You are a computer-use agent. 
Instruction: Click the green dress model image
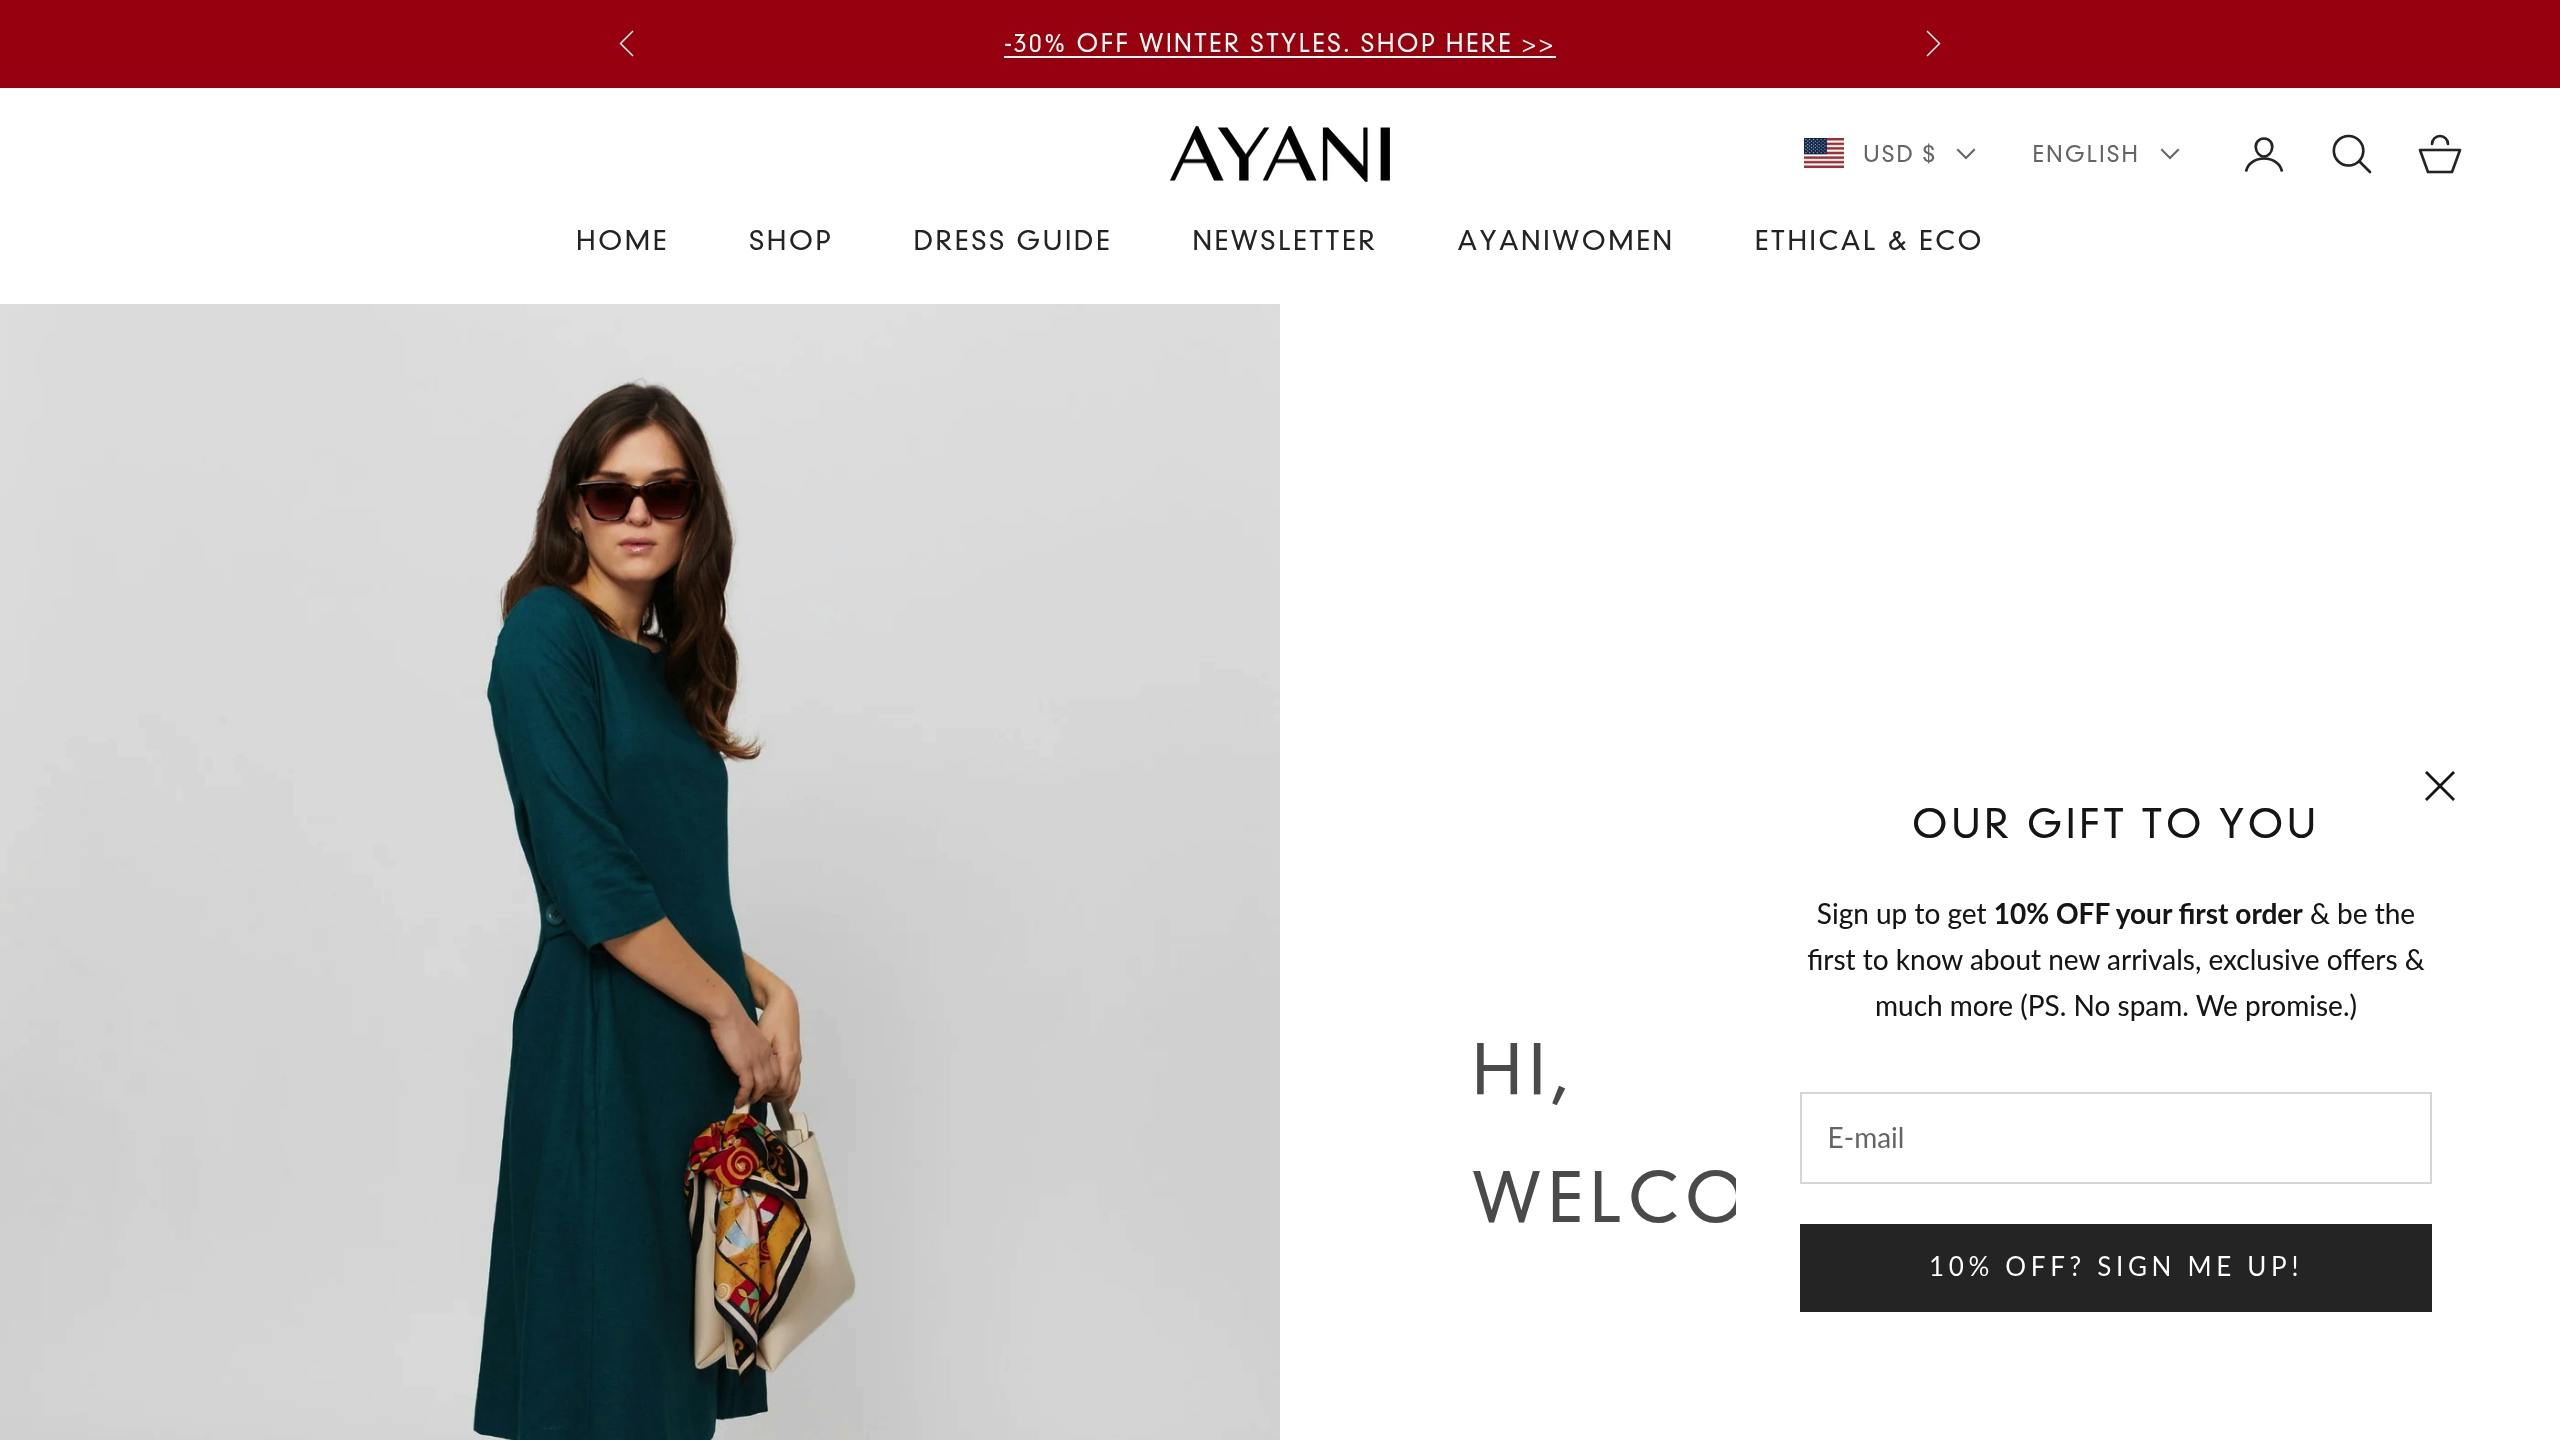640,872
